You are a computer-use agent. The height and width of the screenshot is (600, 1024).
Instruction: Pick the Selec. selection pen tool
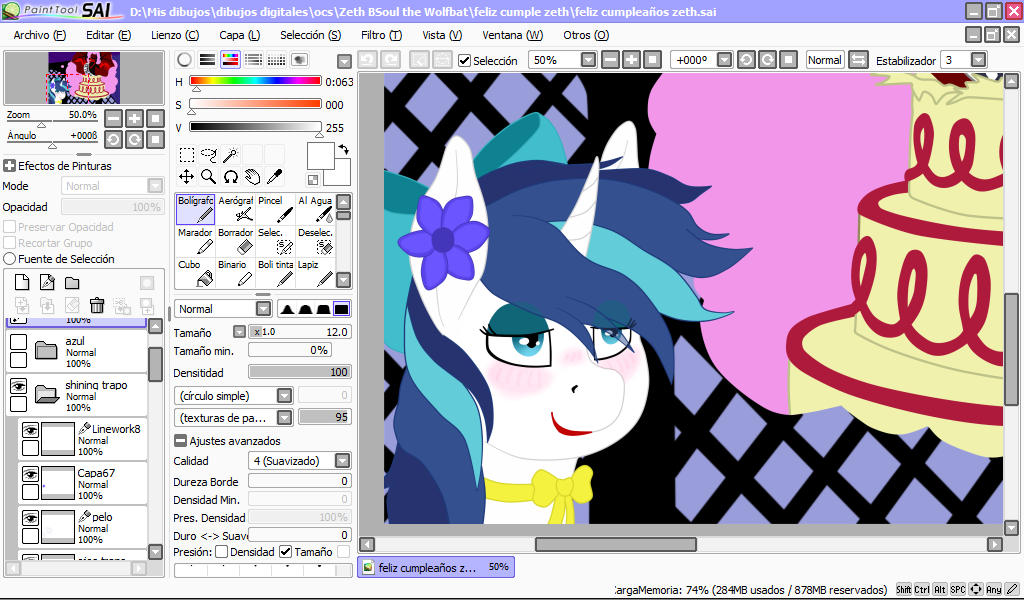pos(275,241)
